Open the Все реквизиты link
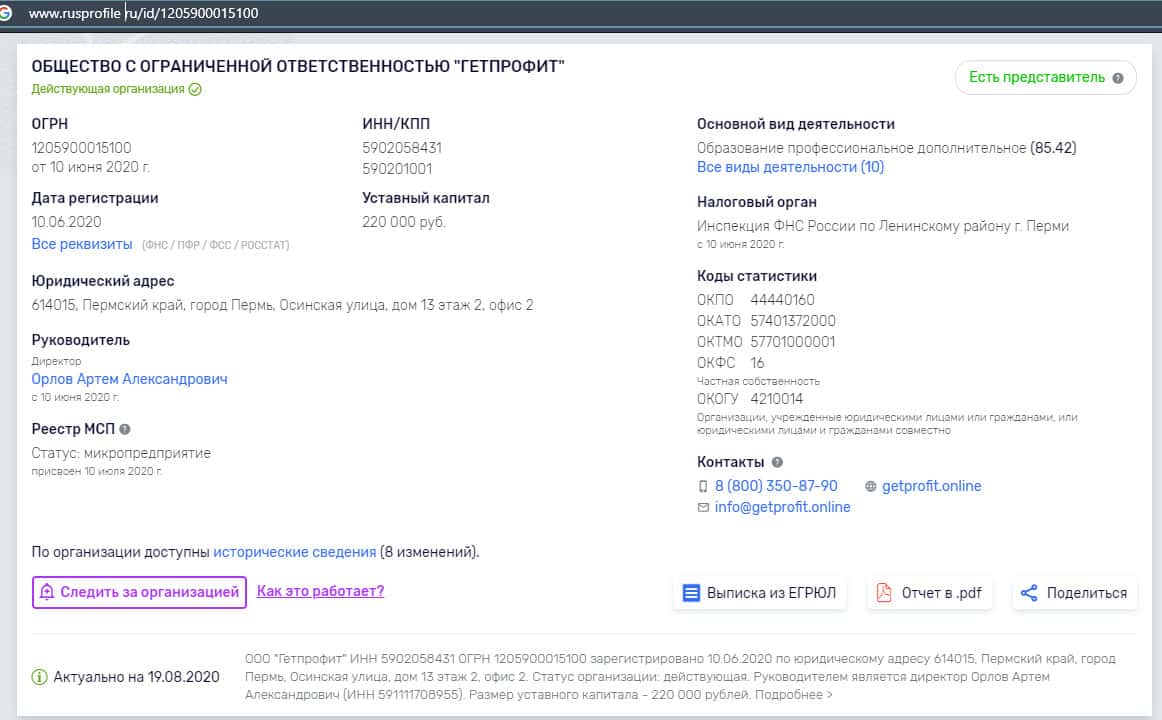Screen dimensions: 1162x720 [x=82, y=244]
